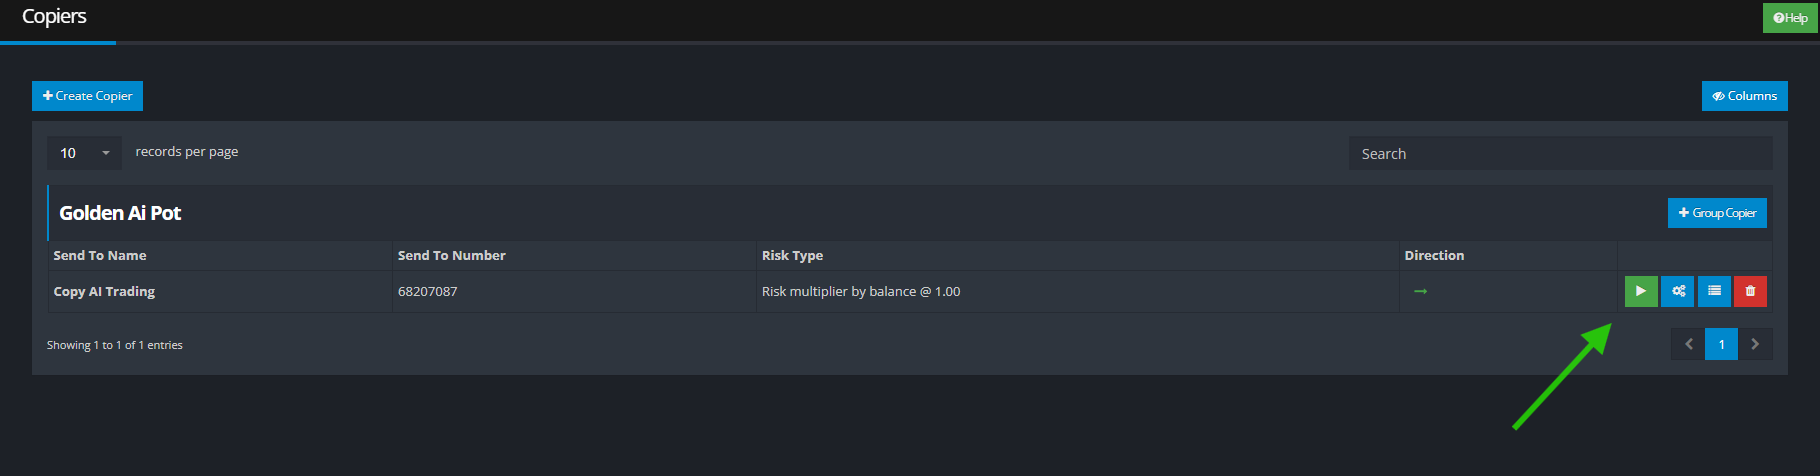Select page 1 in the pagination

point(1721,344)
